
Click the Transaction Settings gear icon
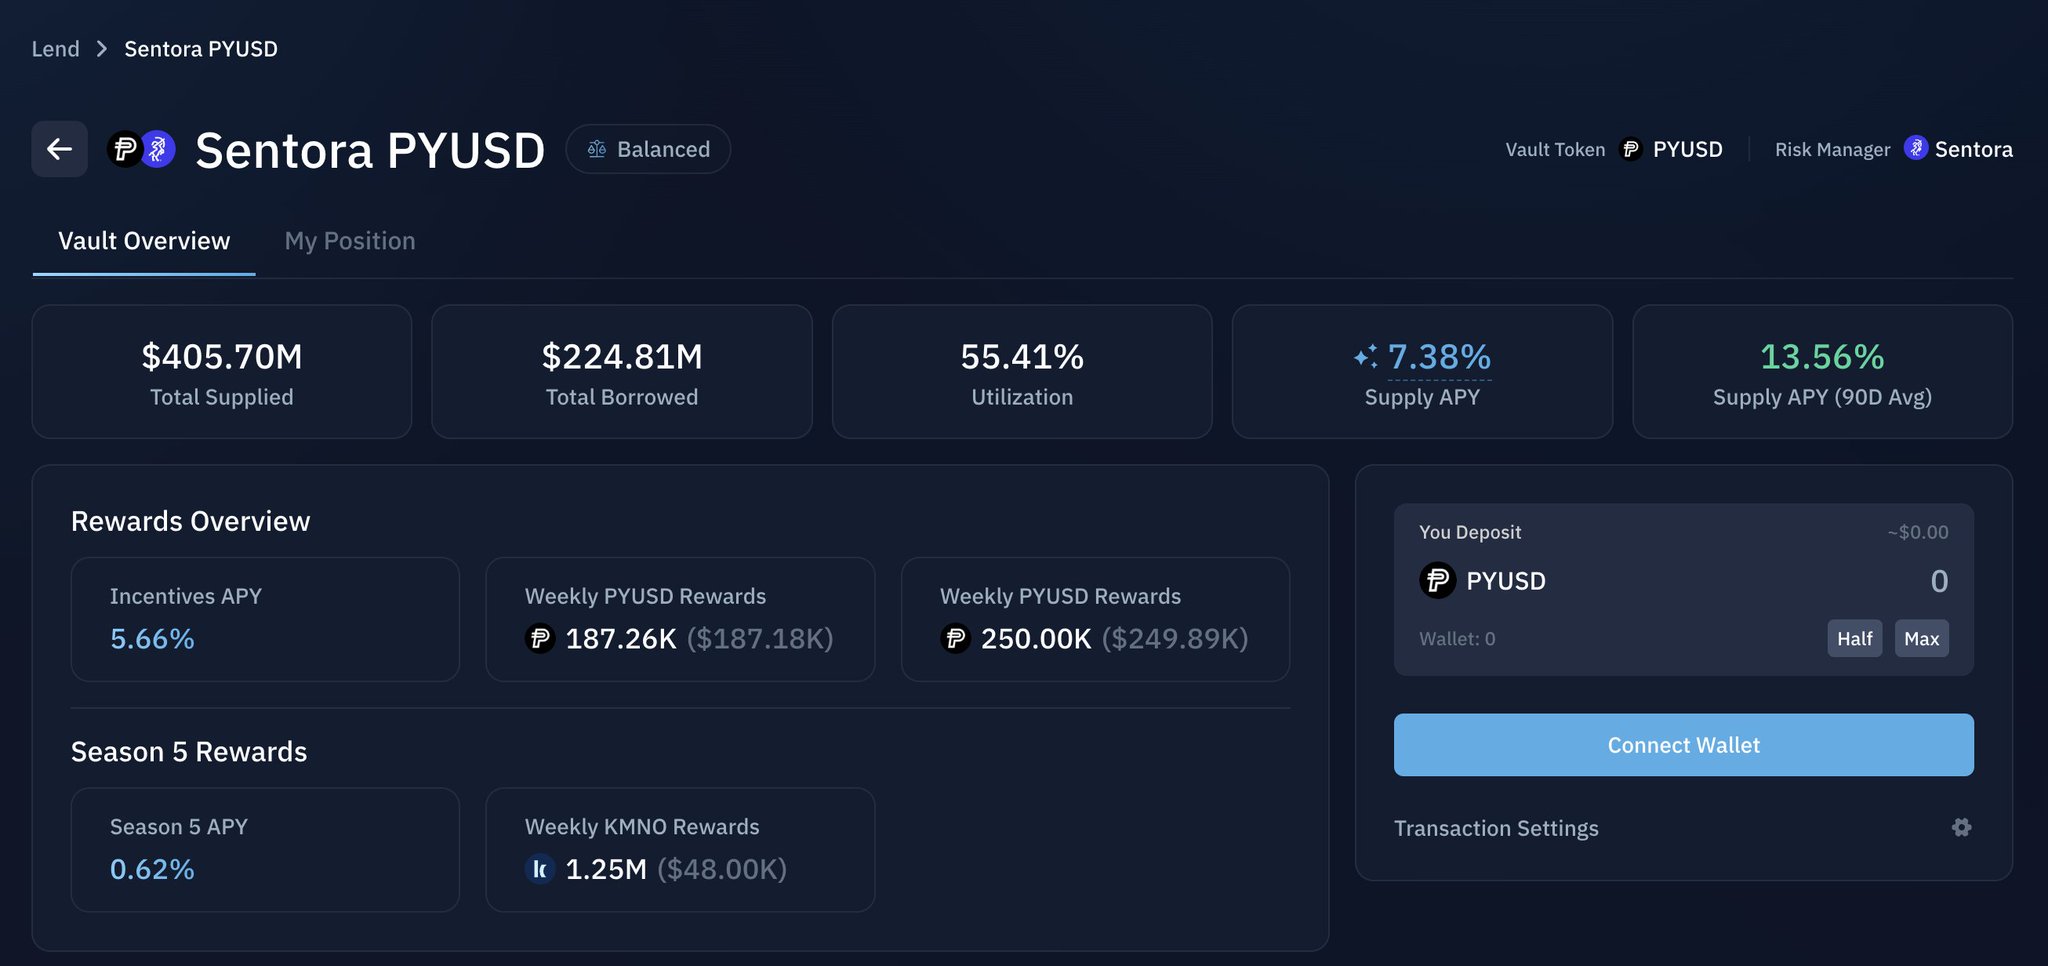click(x=1961, y=827)
